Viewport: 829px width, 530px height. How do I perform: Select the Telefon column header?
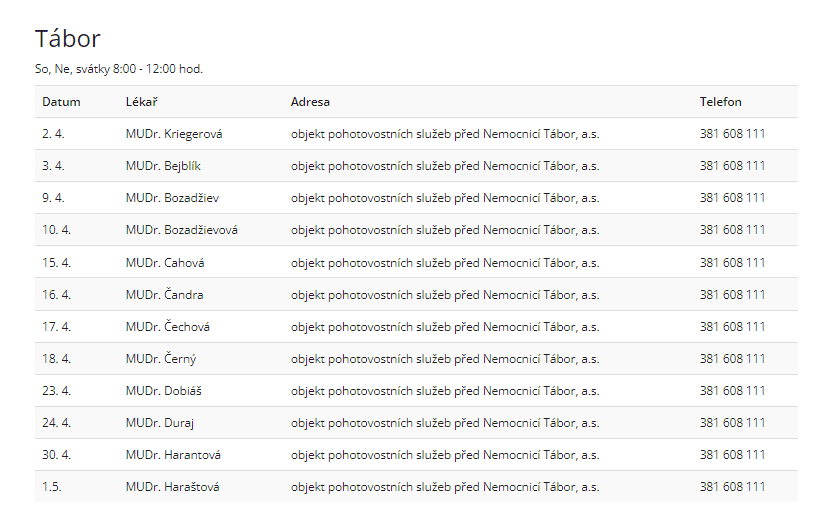coord(721,102)
